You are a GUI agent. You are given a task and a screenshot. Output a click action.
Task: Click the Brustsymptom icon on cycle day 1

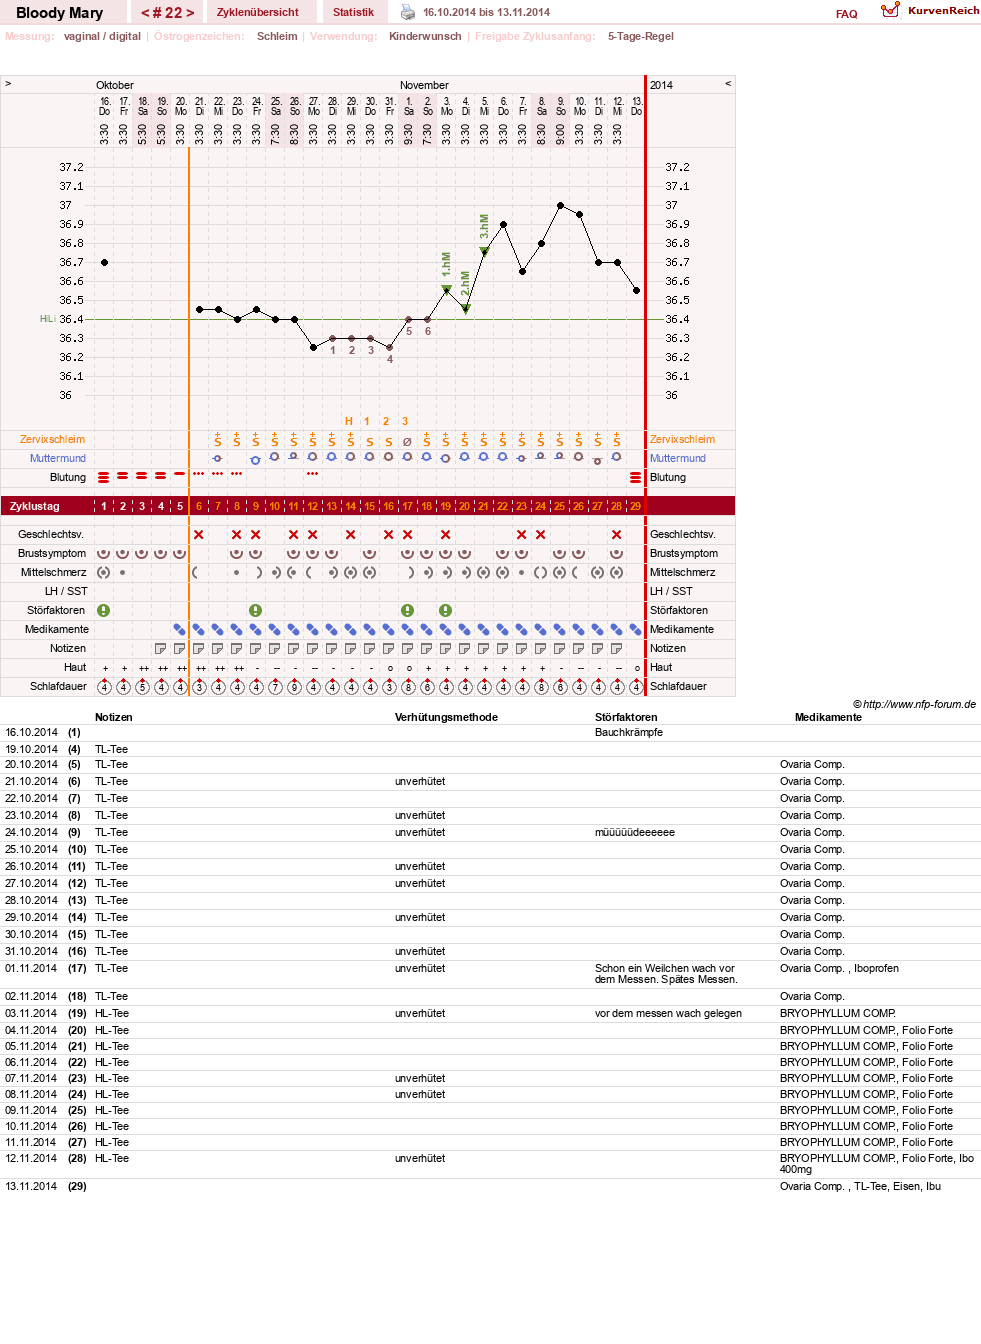click(104, 553)
